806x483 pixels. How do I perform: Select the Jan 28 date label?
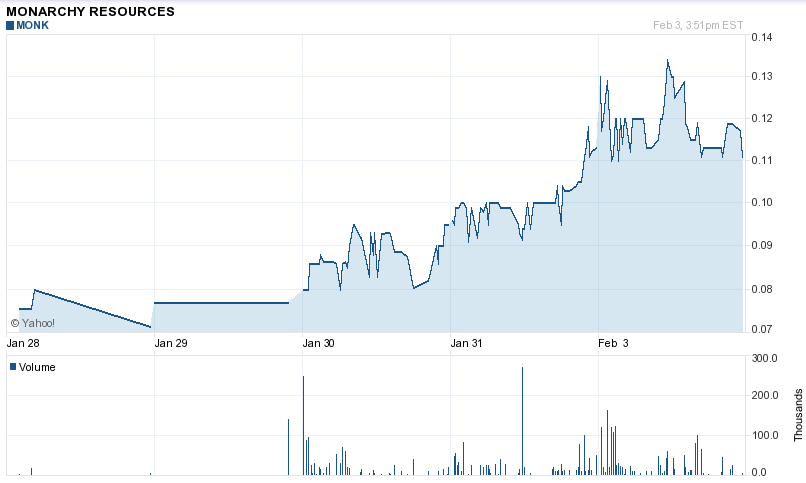click(x=23, y=343)
